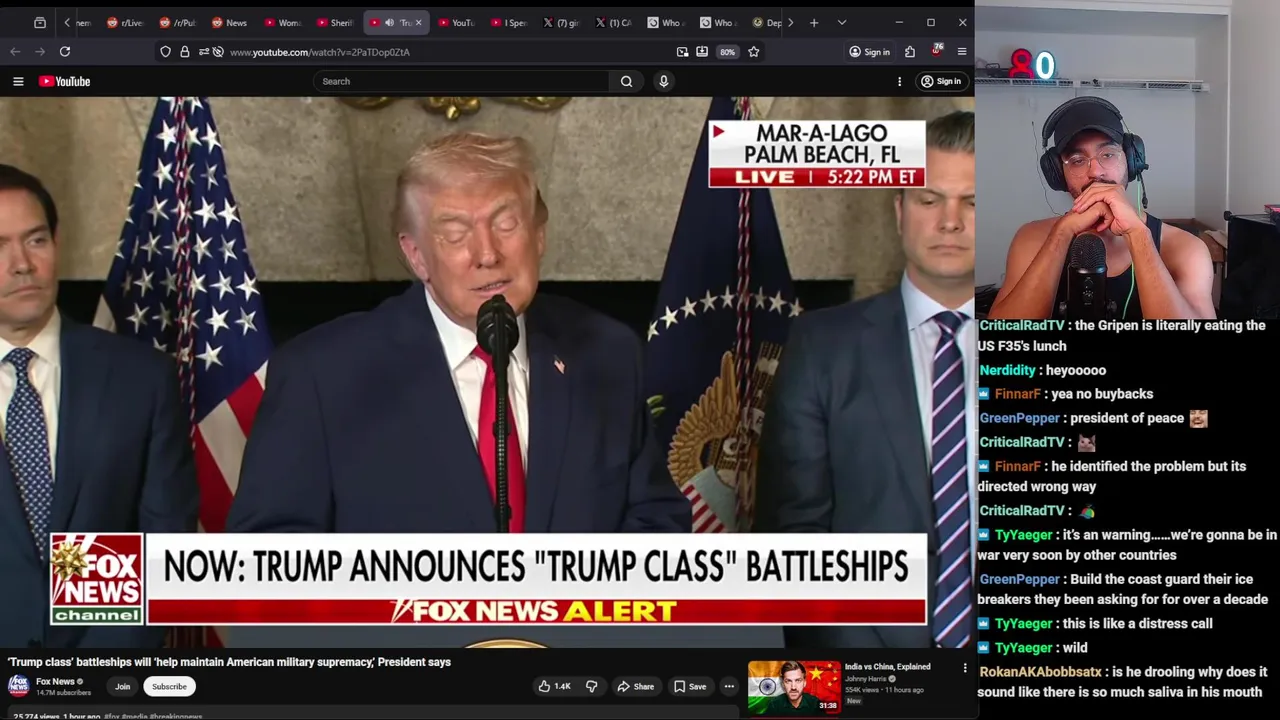Switch to the (7) X tab
Screen dimensions: 1280x720
(x=561, y=22)
